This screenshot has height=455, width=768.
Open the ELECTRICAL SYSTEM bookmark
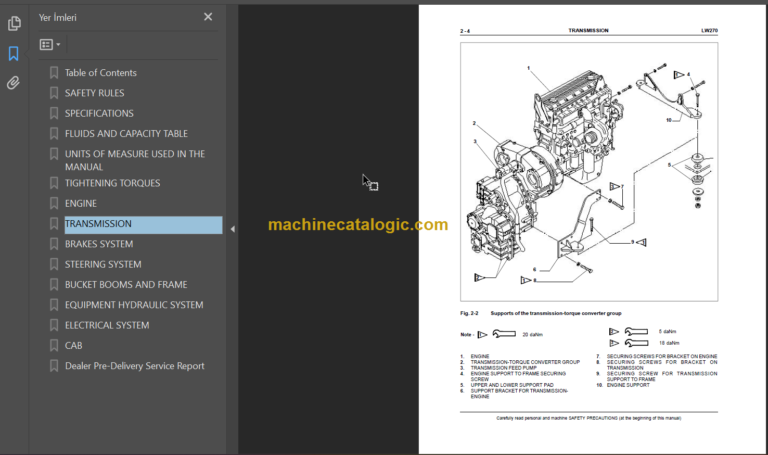pos(107,326)
